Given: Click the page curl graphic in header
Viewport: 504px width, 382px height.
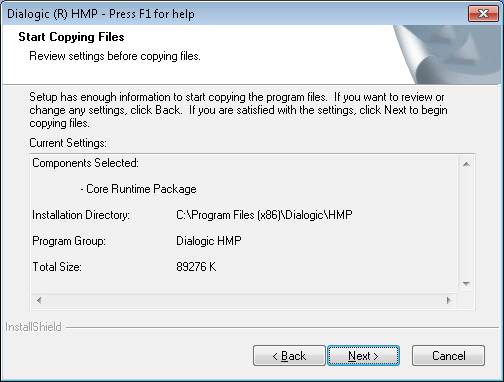Looking at the screenshot, I should coord(447,54).
